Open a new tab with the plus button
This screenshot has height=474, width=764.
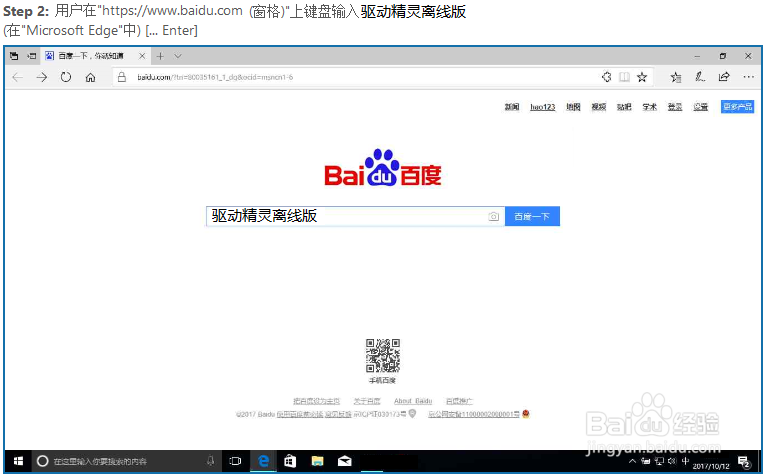pos(160,56)
